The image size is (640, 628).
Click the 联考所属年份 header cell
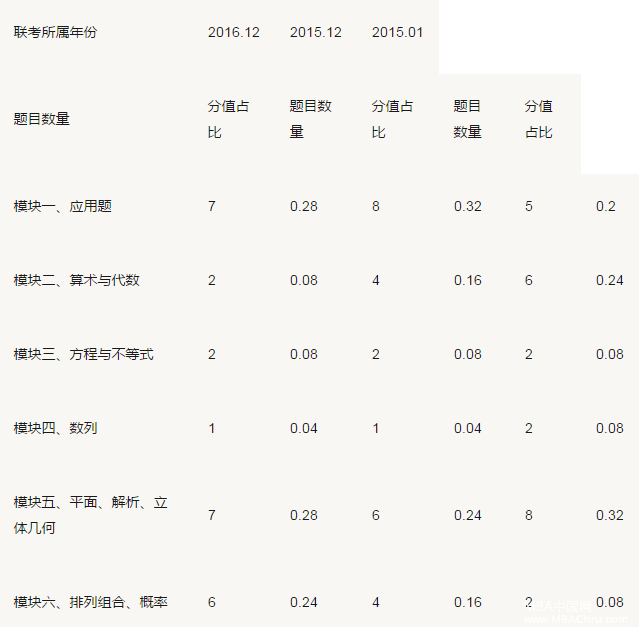pos(56,32)
